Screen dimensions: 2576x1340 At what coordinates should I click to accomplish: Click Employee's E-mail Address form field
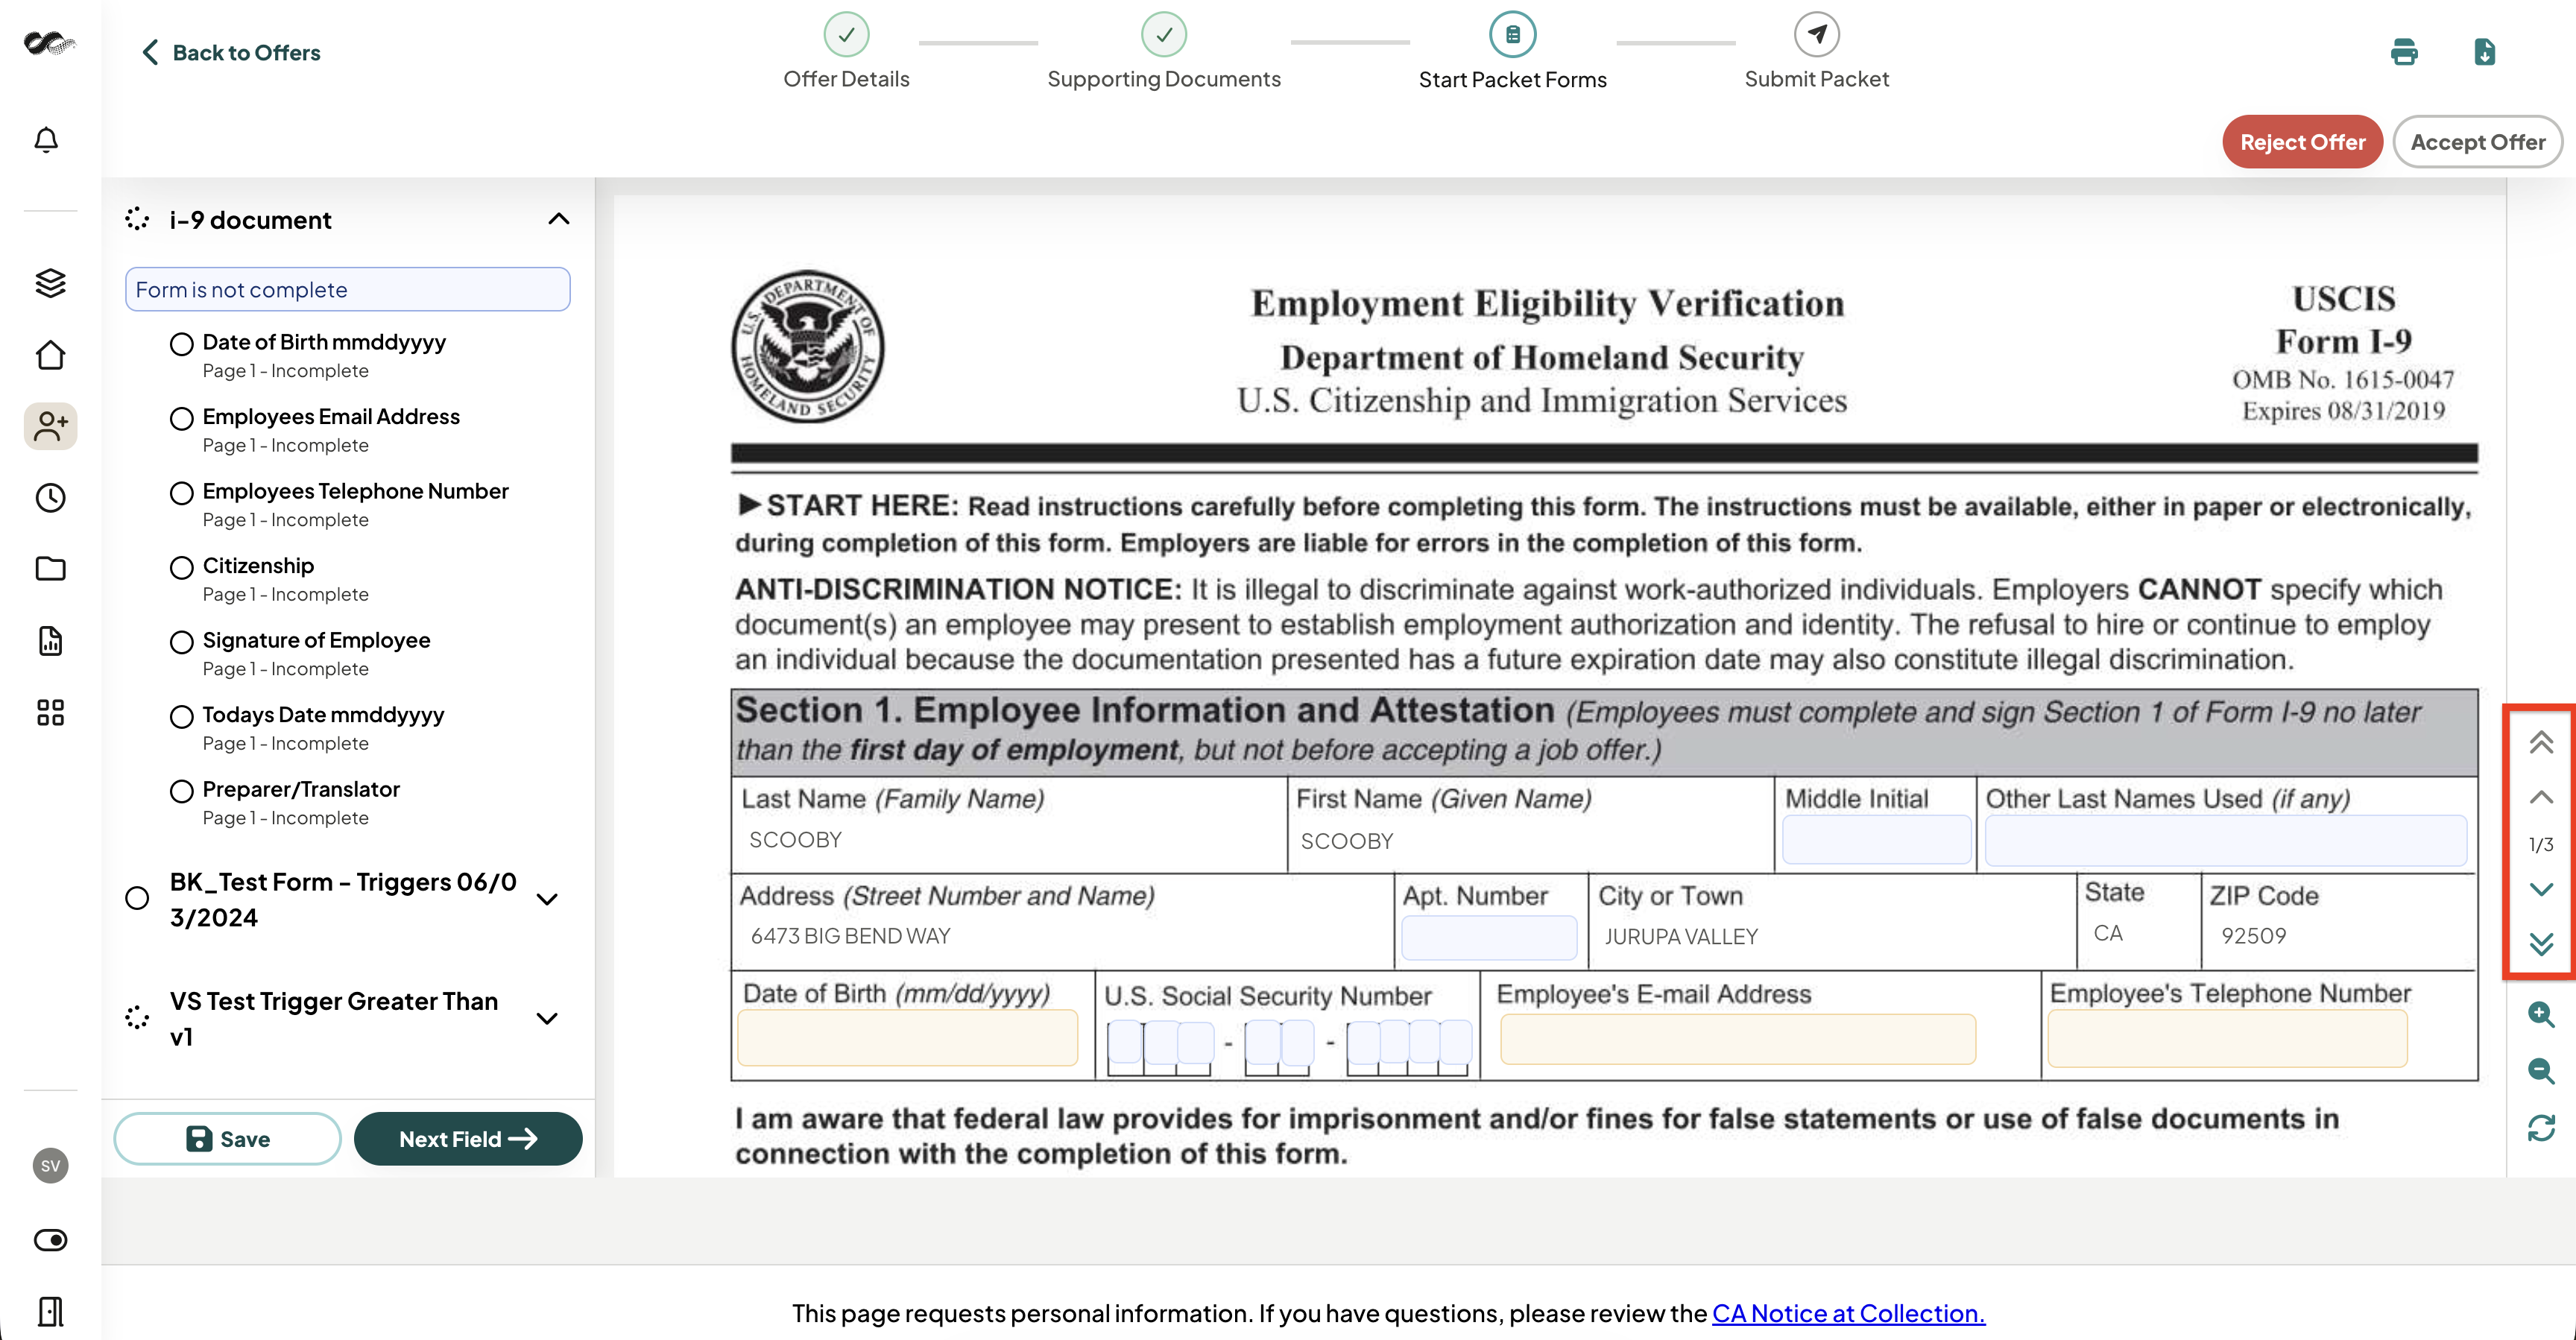click(x=1738, y=1039)
